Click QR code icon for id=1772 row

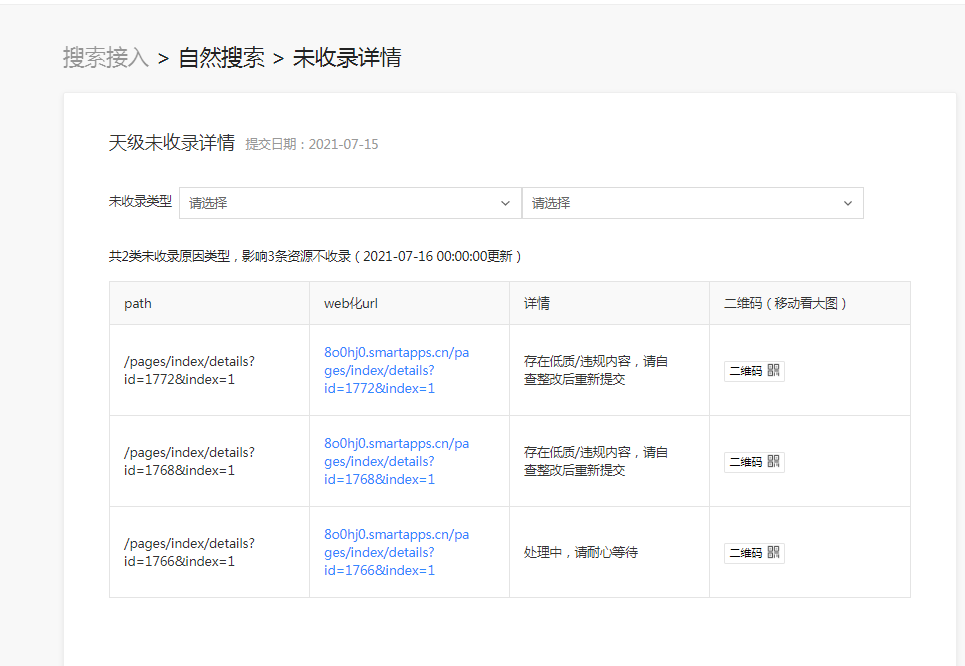[x=774, y=371]
